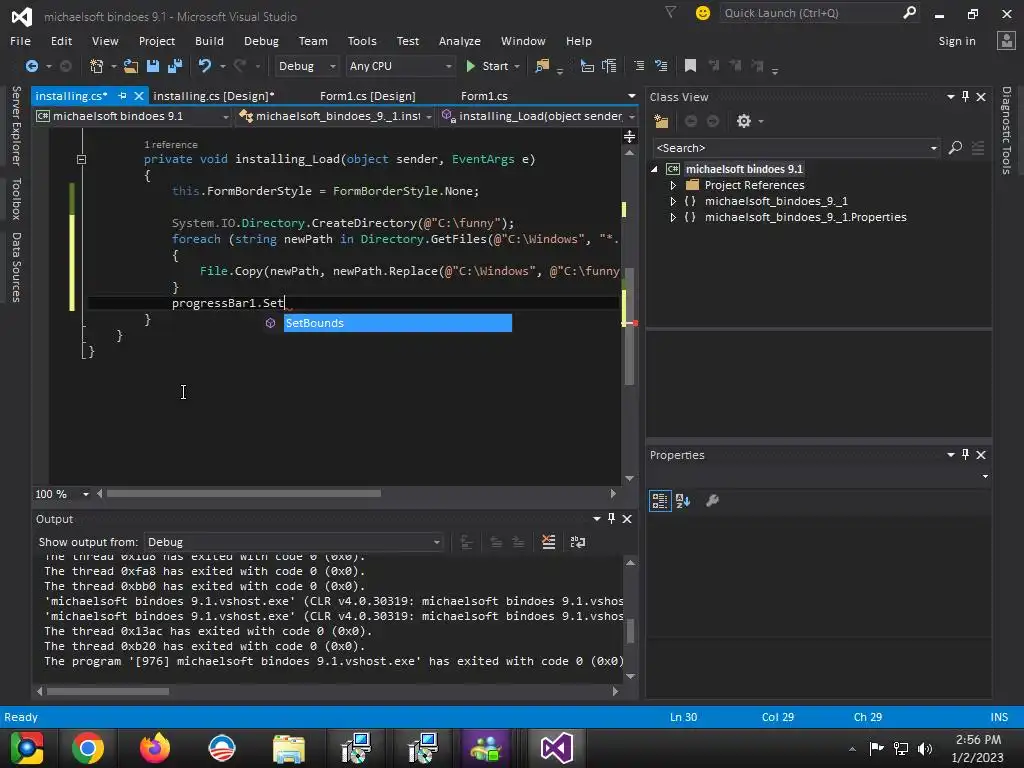Click Class View New Folder icon
Screen dimensions: 1024x768
tap(661, 121)
